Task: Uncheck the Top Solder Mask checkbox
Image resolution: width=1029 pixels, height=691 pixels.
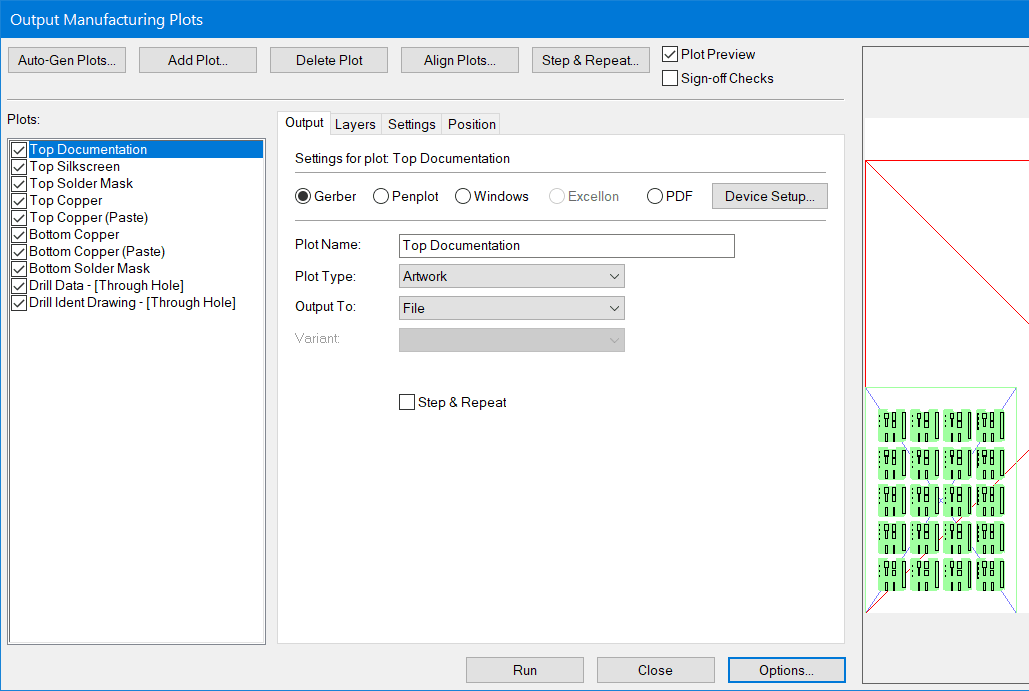Action: pos(19,184)
